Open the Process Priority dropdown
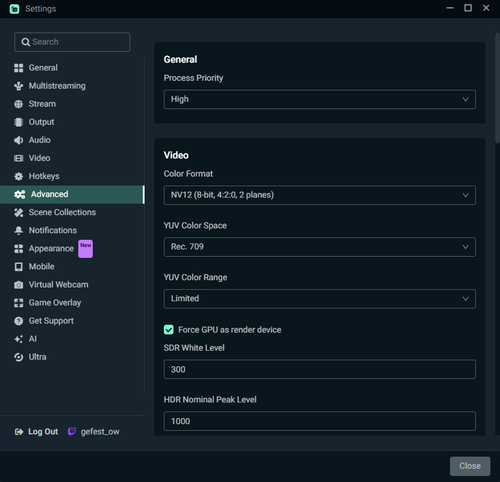Viewport: 500px width, 482px height. 320,99
